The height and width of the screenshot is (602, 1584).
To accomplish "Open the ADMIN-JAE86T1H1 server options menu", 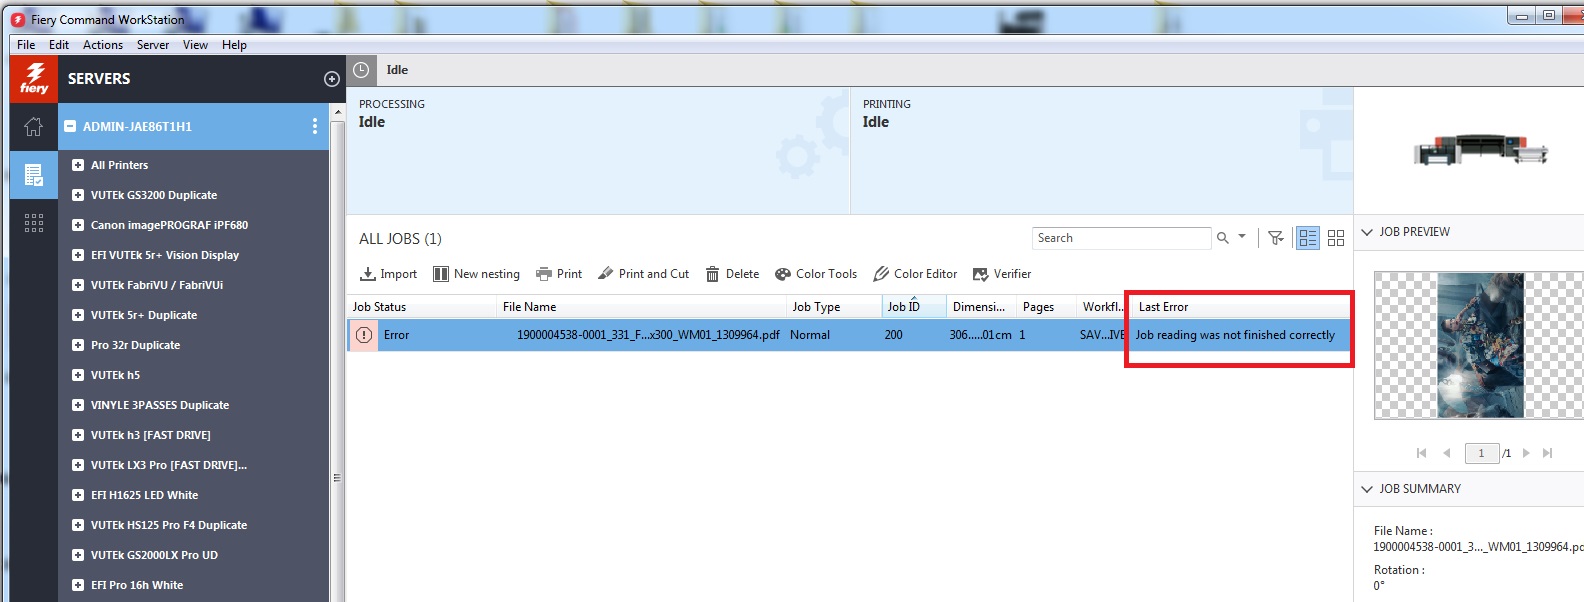I will (x=314, y=126).
